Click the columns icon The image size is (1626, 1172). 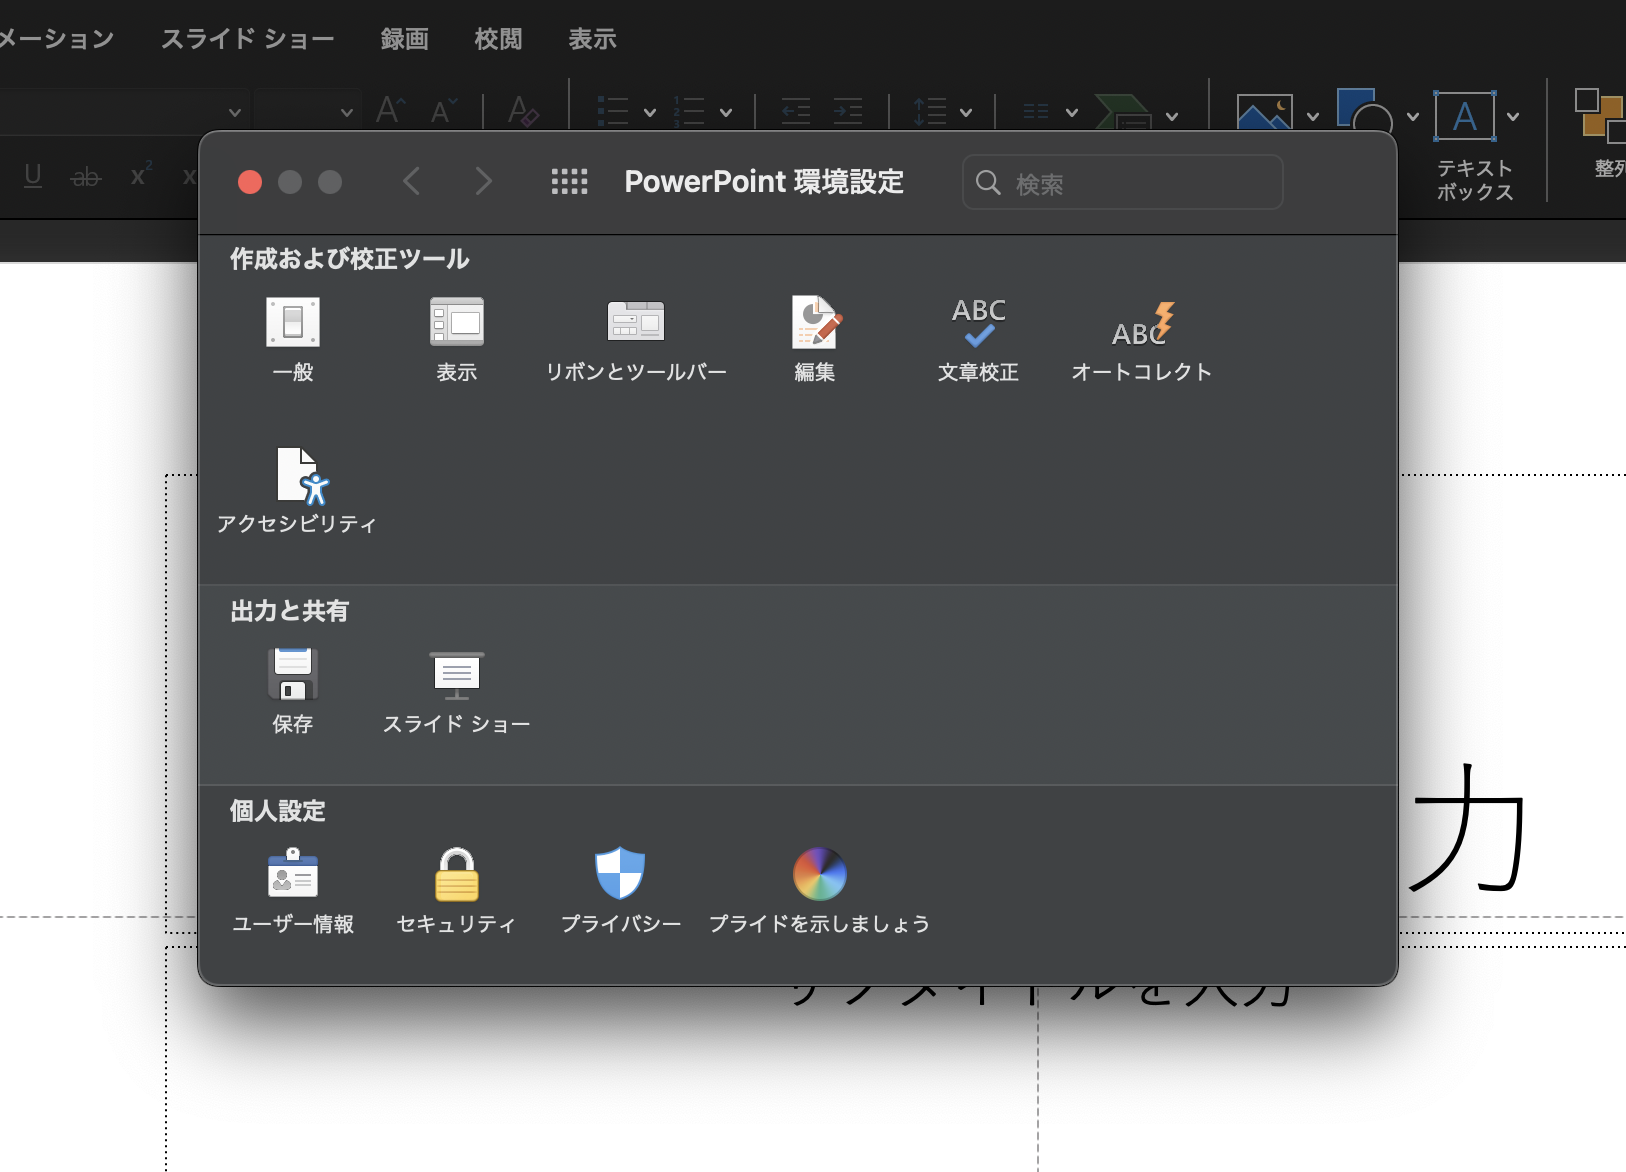pyautogui.click(x=1036, y=111)
